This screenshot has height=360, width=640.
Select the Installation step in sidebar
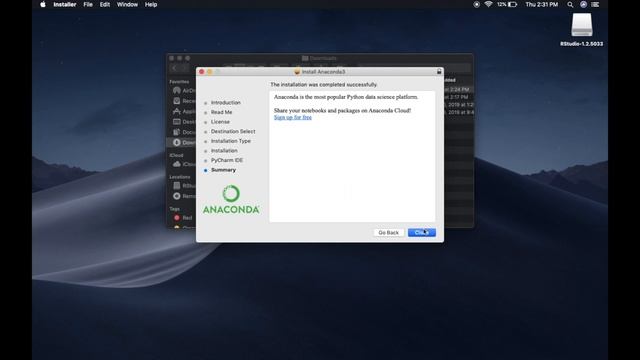pyautogui.click(x=224, y=150)
